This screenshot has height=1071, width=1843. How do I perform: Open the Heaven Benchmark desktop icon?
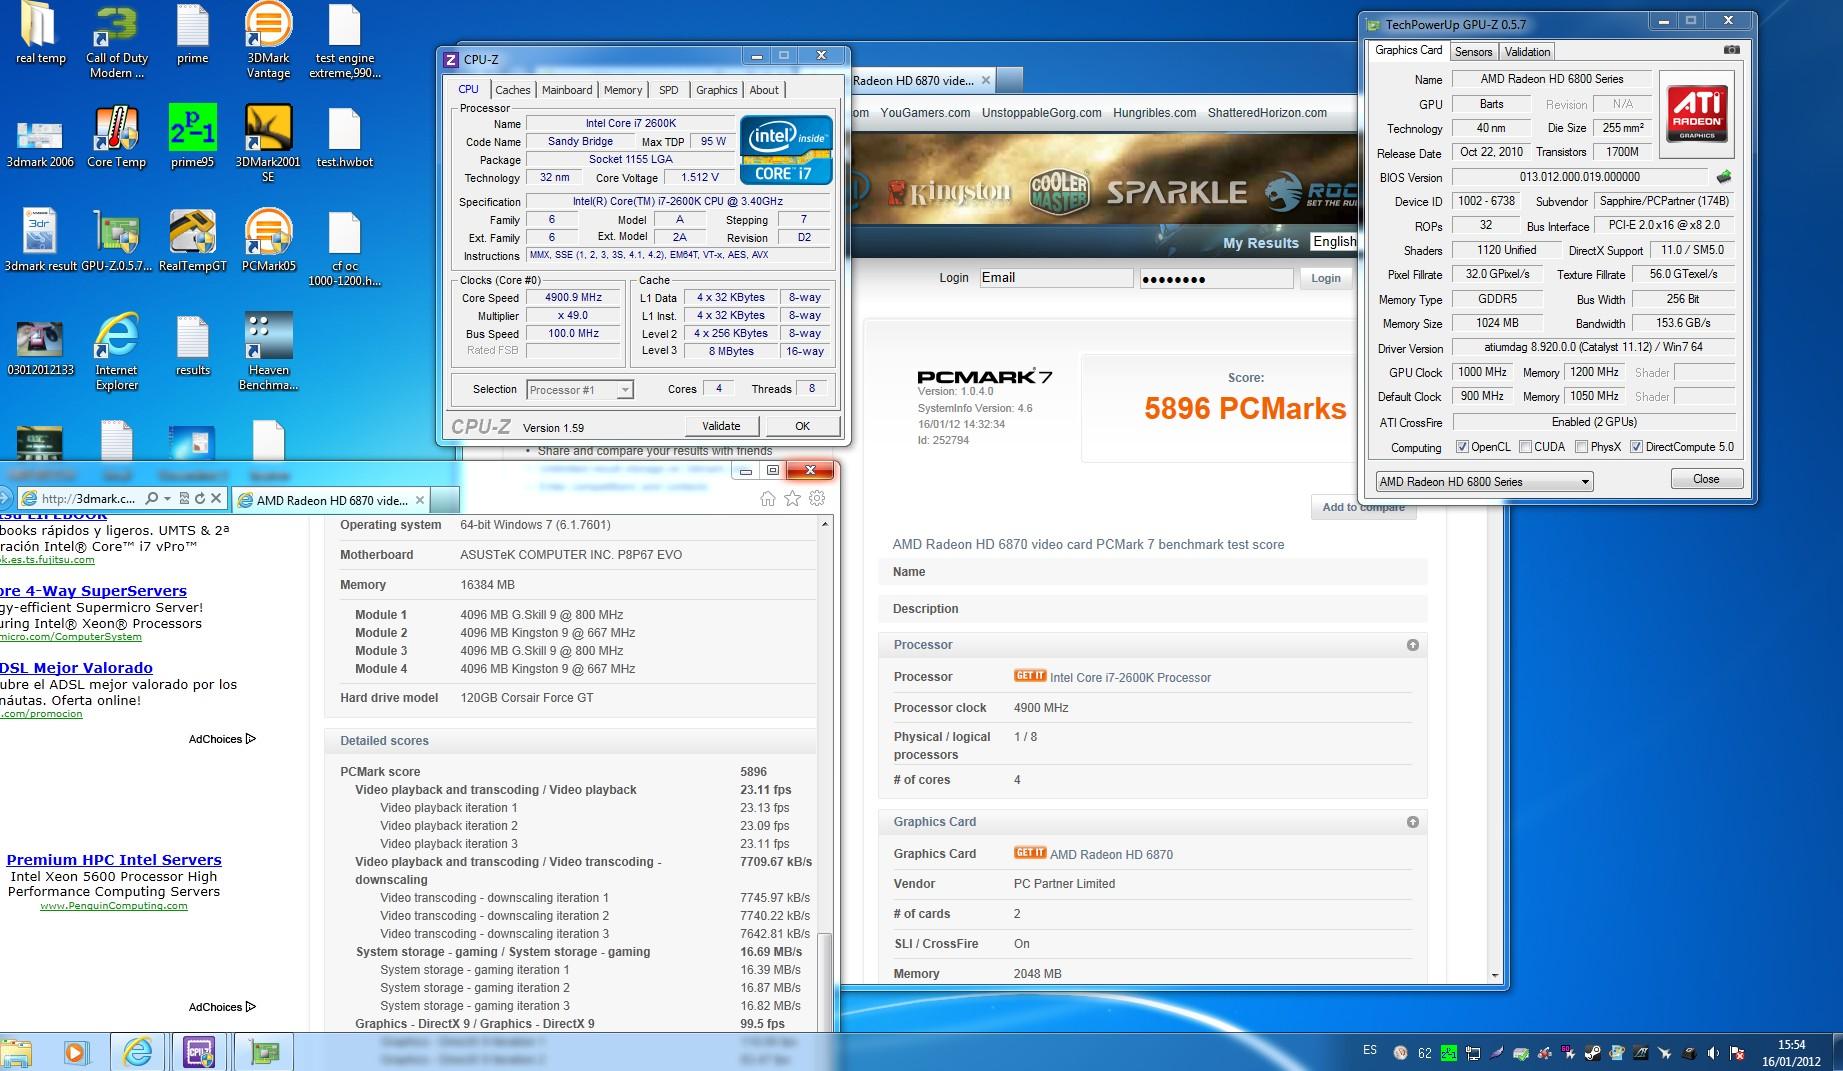pos(268,352)
